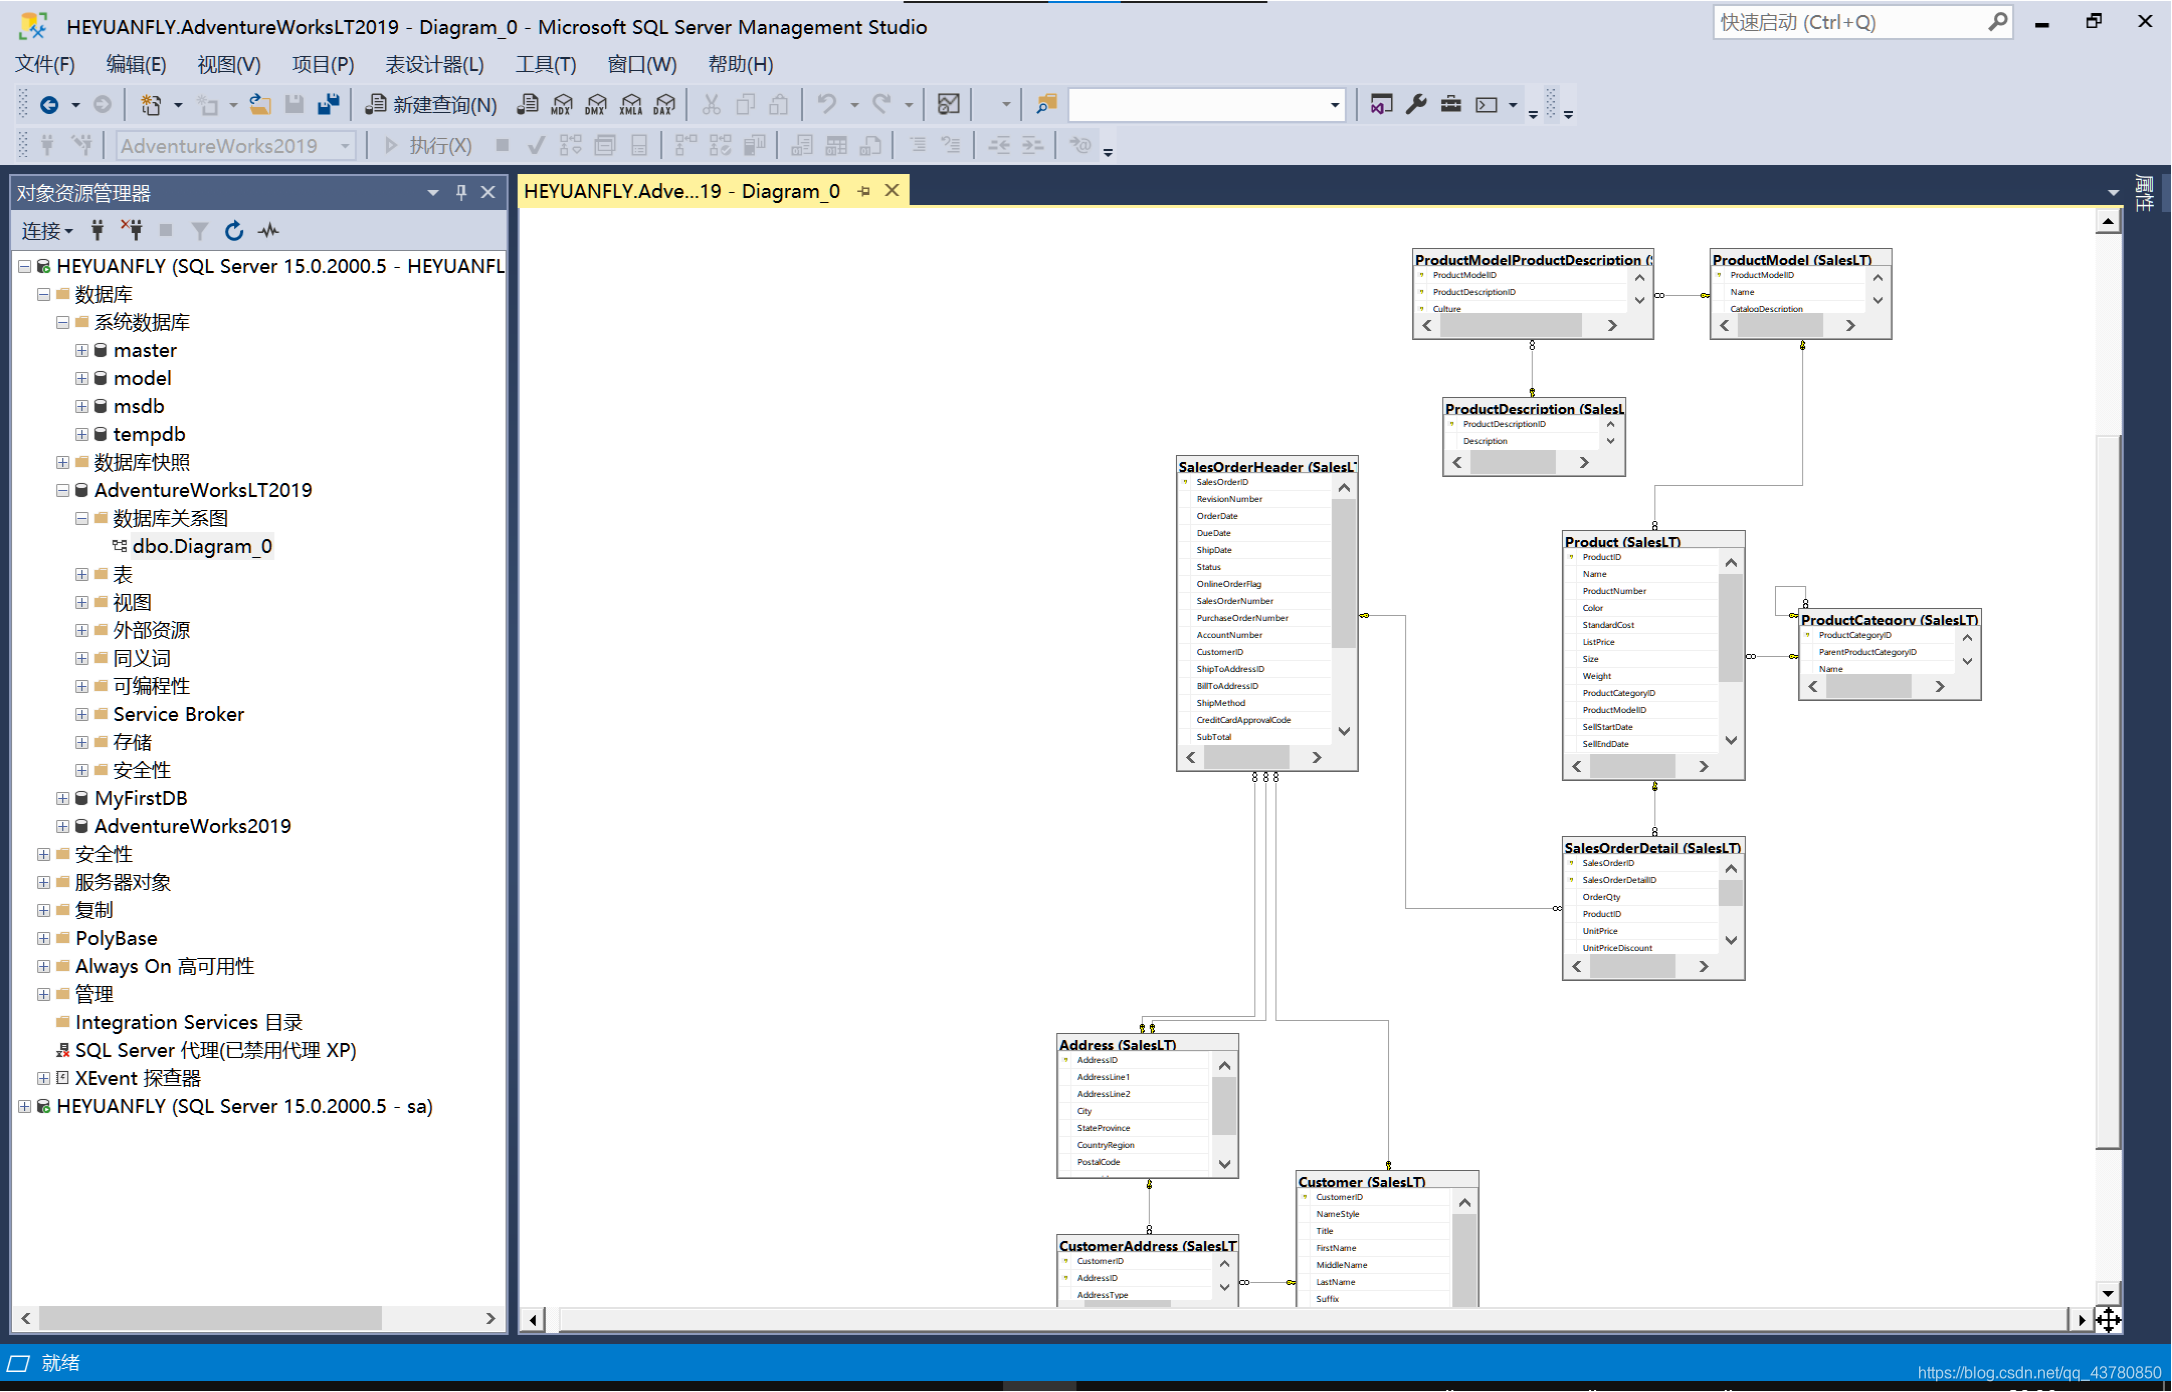Open a new DAX query
The height and width of the screenshot is (1392, 2172).
[x=664, y=104]
